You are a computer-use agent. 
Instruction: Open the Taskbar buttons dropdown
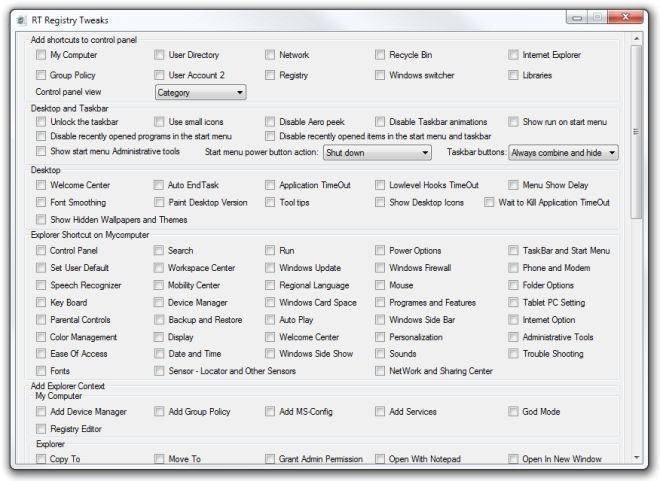[x=563, y=152]
